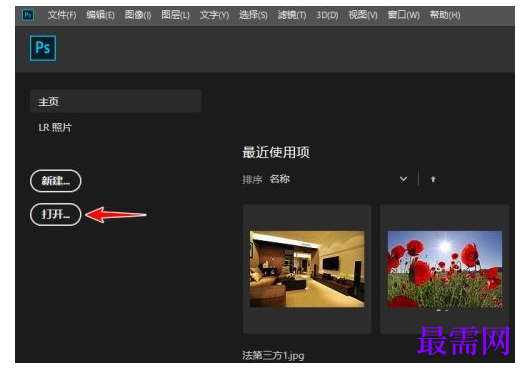Open the 编辑(E) menu

point(100,15)
